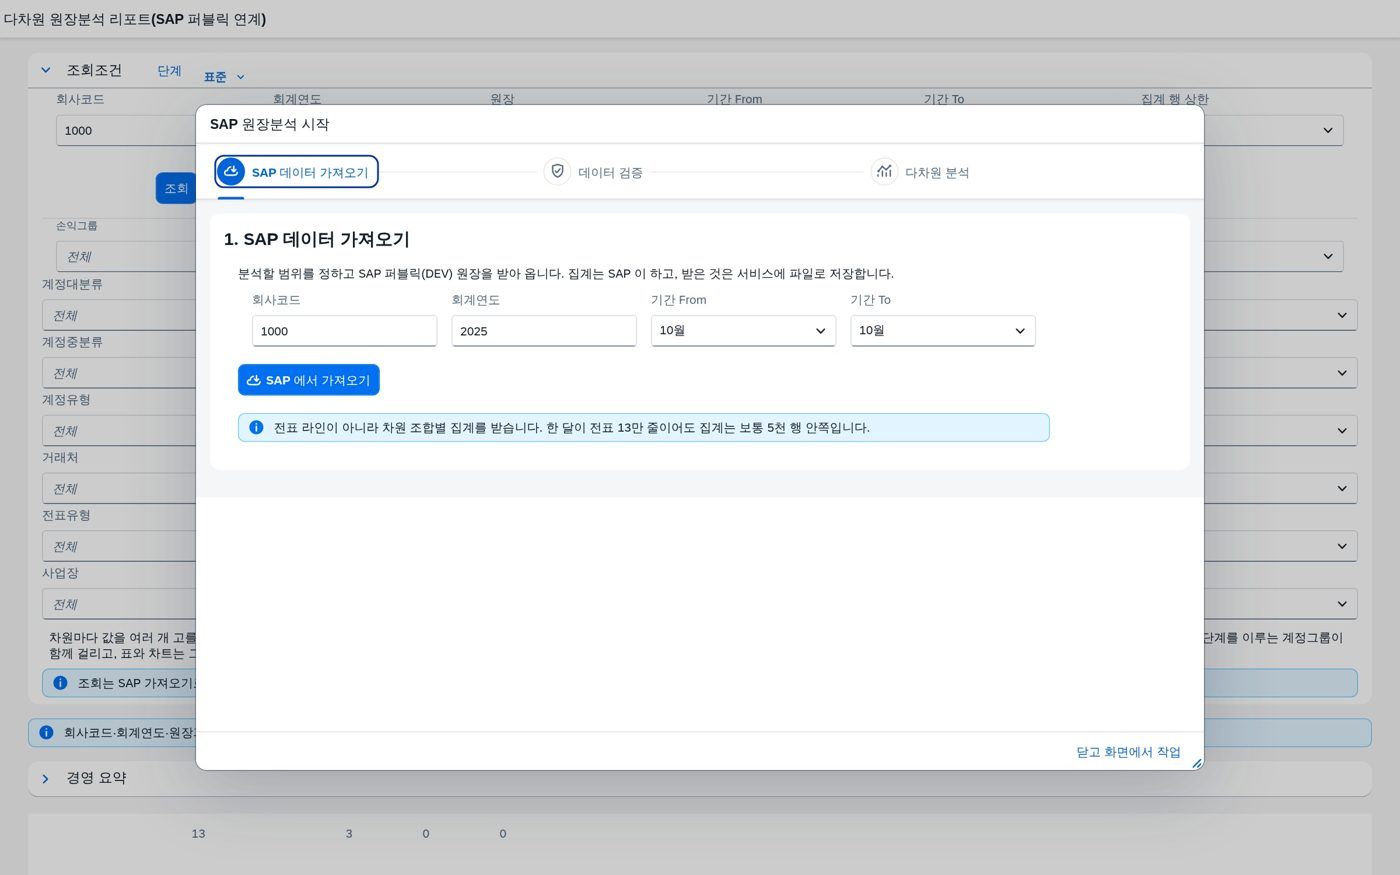The width and height of the screenshot is (1400, 875).
Task: Click the 회계연도 field showing 2025
Action: click(544, 331)
